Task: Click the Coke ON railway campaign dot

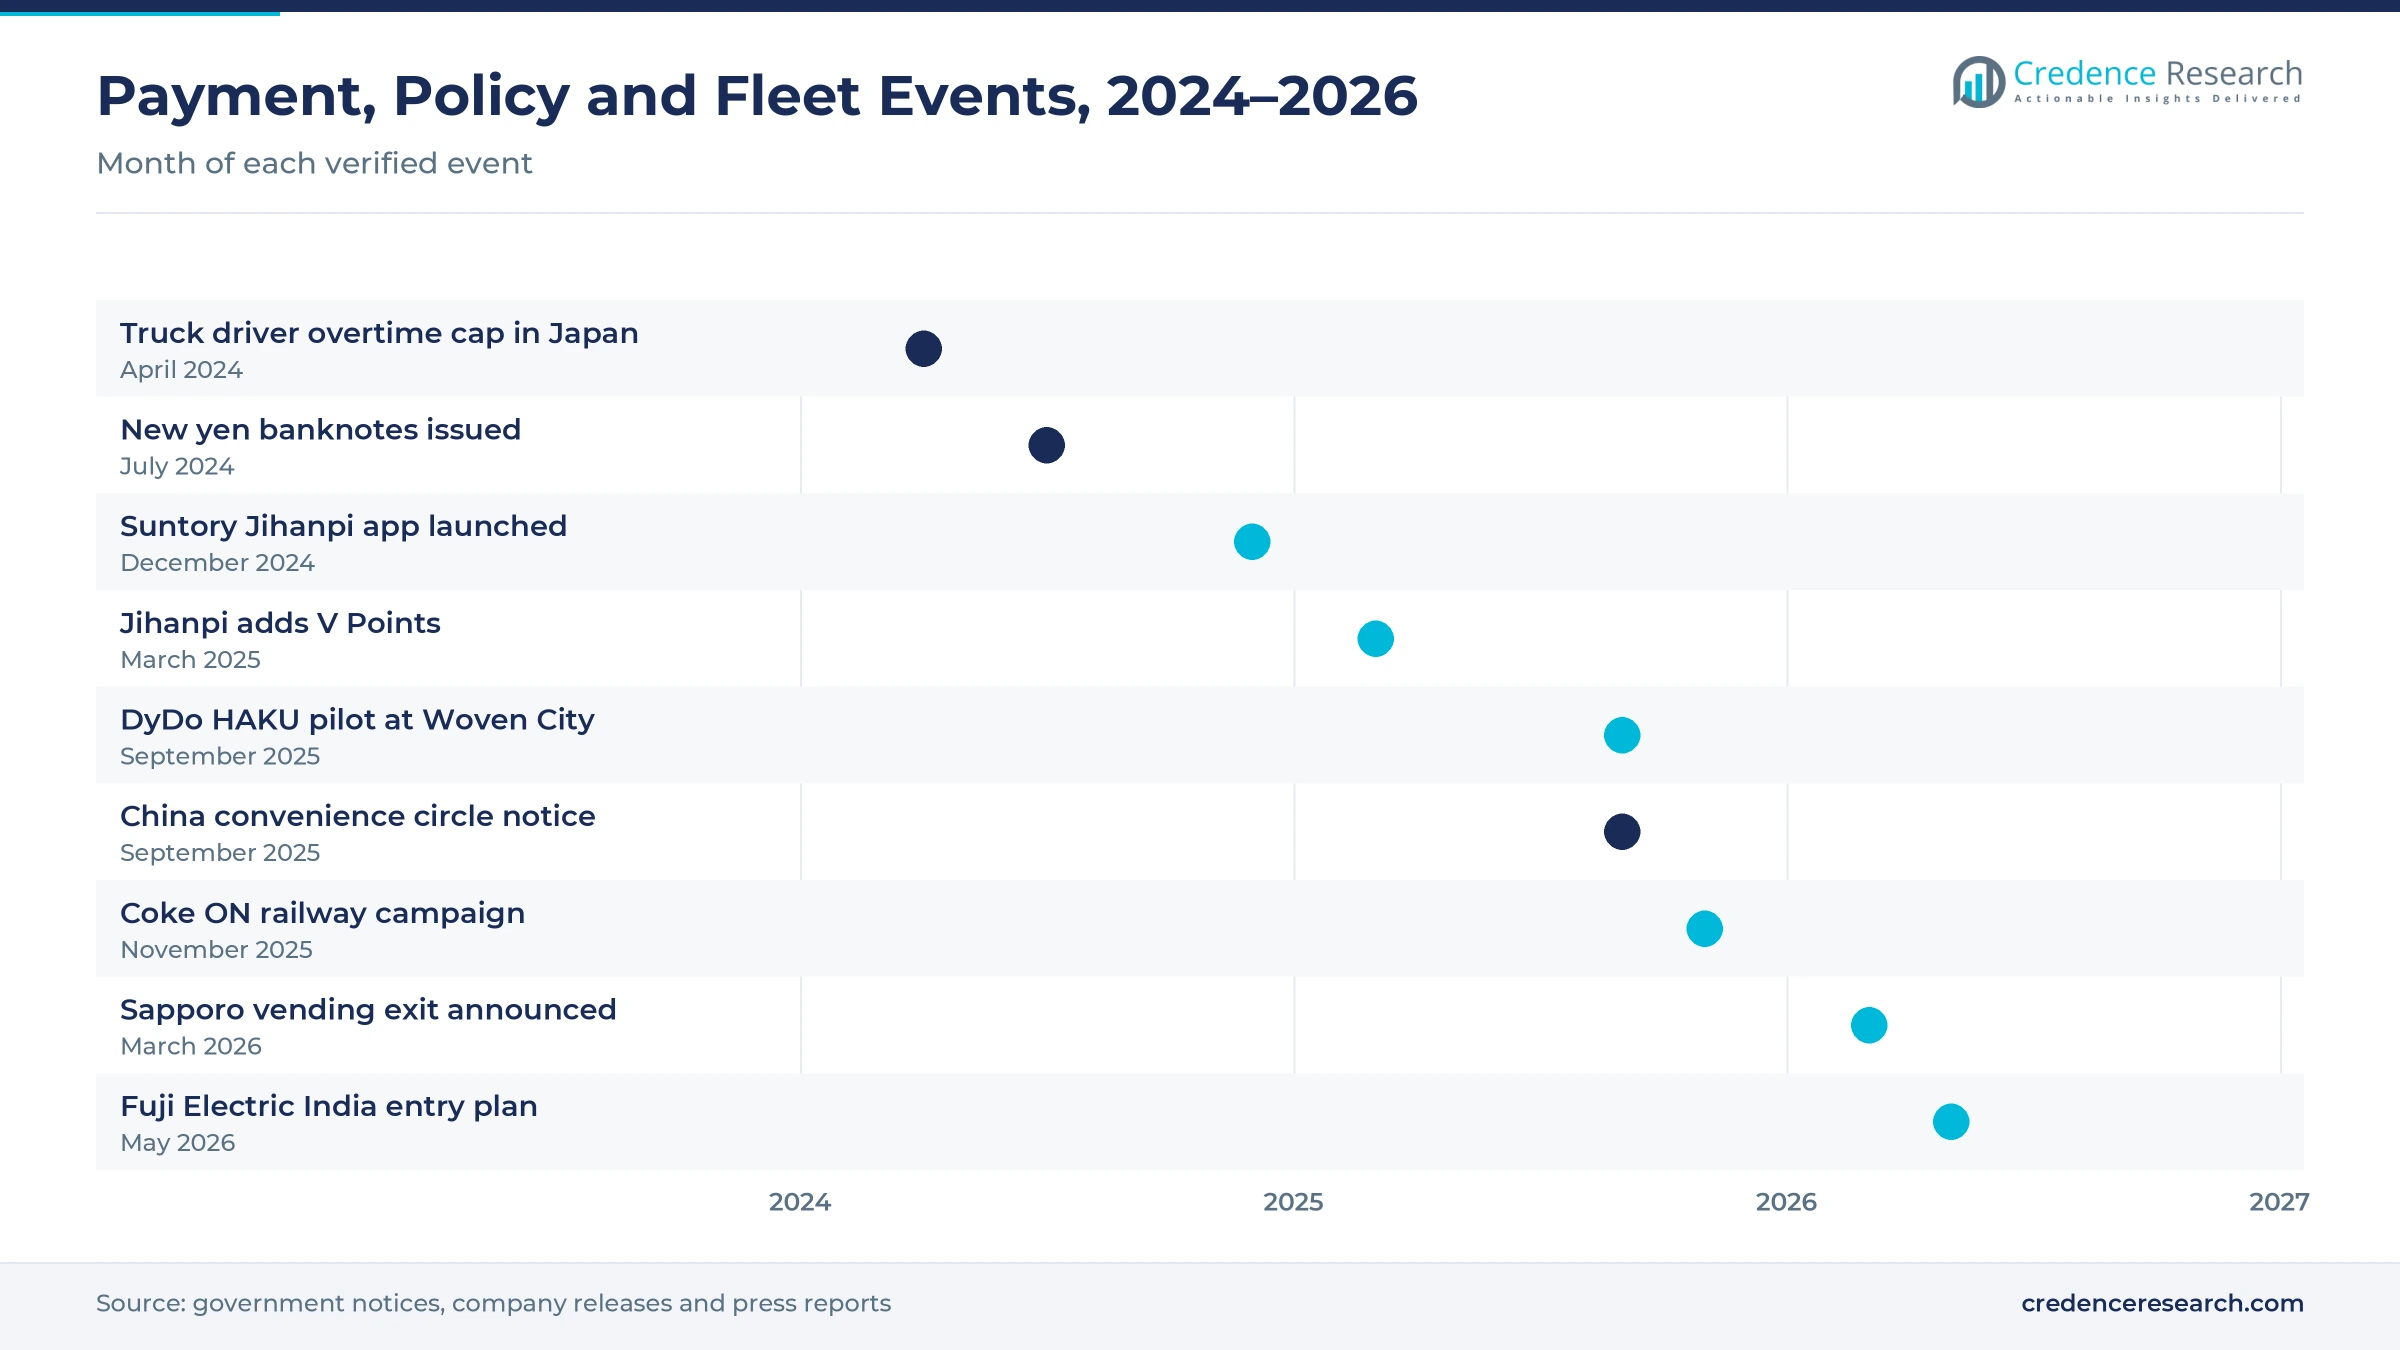Action: tap(1704, 929)
